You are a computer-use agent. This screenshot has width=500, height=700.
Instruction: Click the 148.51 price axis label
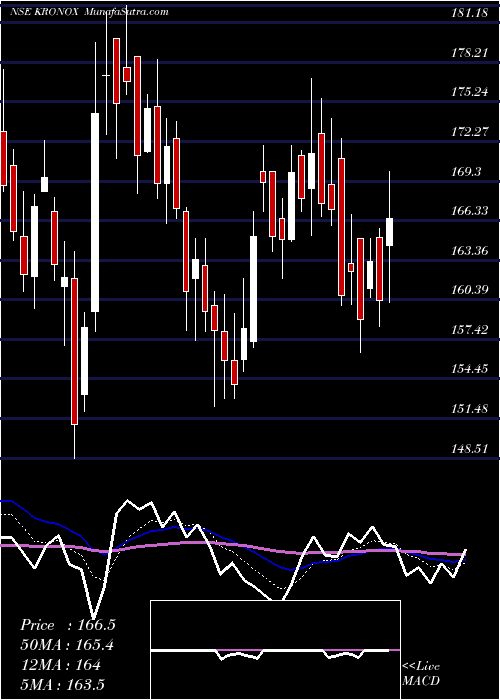point(468,449)
